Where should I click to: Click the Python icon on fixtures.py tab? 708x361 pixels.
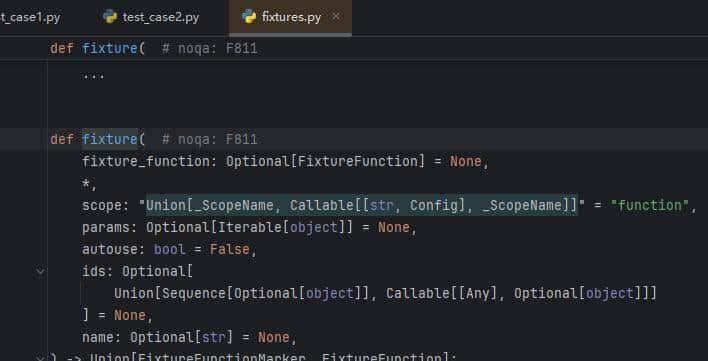click(249, 17)
